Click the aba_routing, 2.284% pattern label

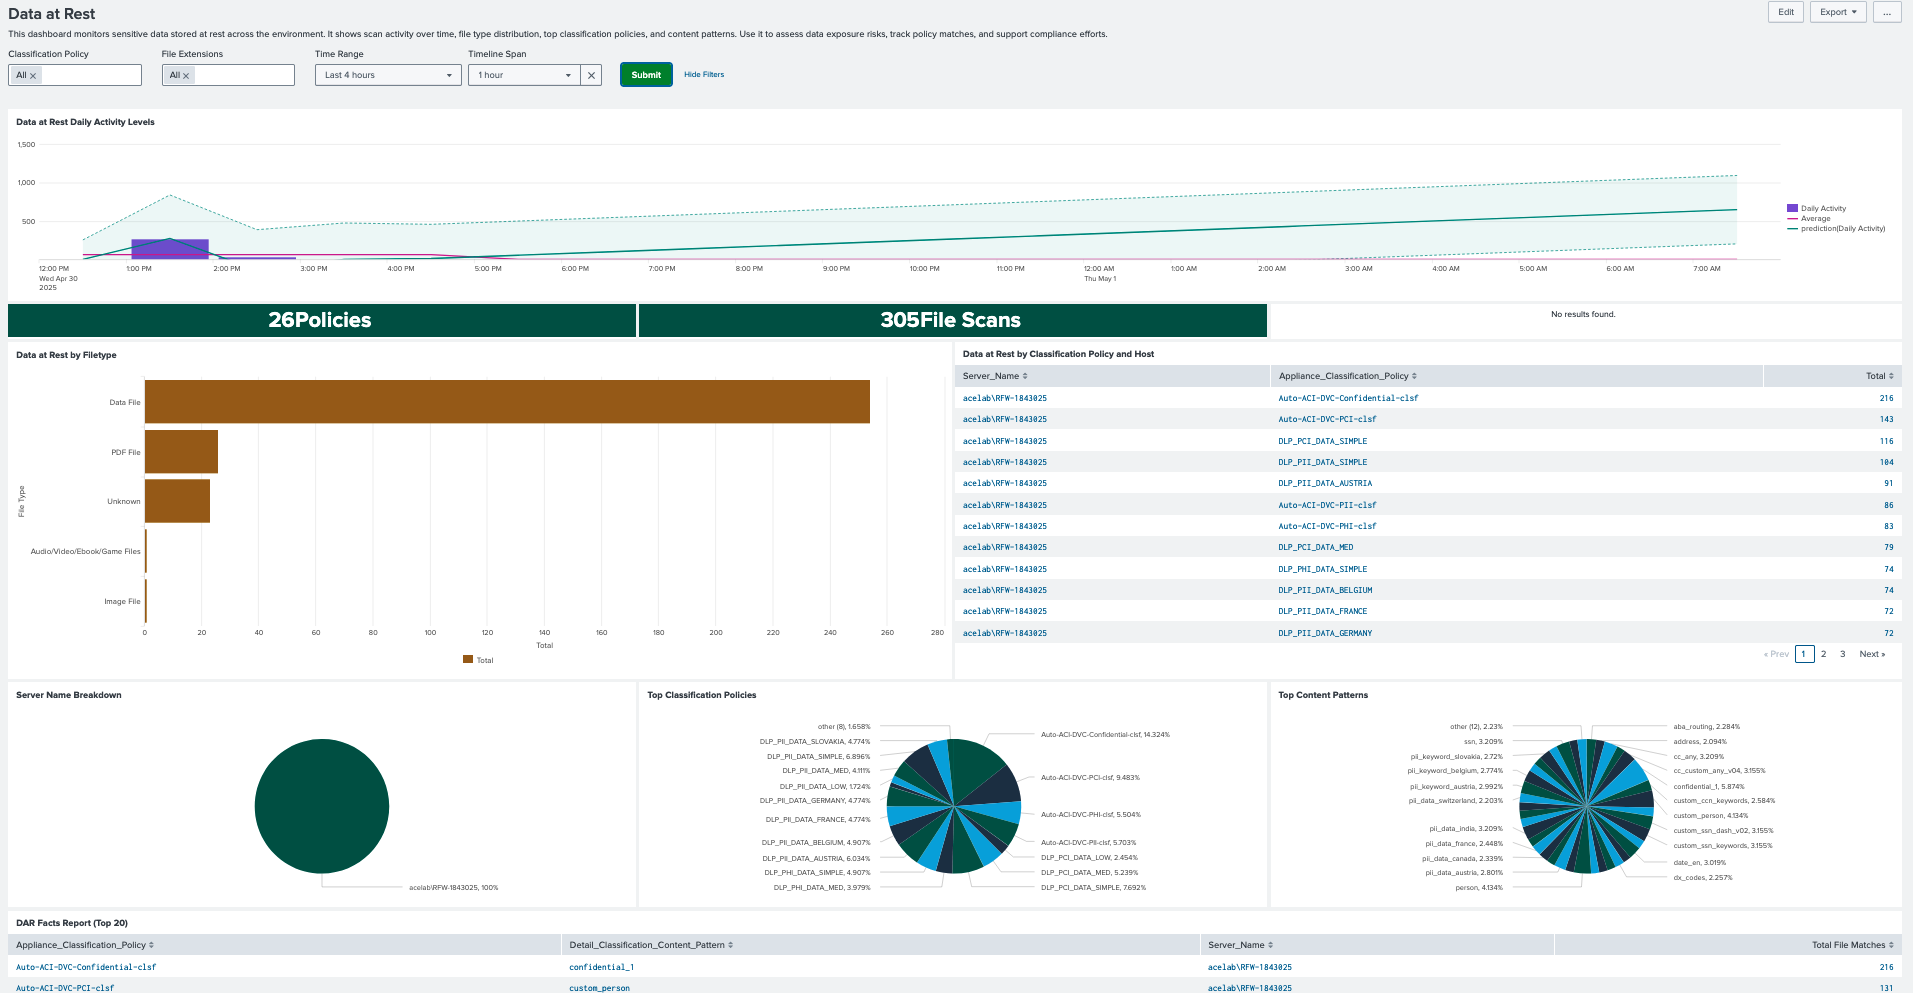point(1706,727)
